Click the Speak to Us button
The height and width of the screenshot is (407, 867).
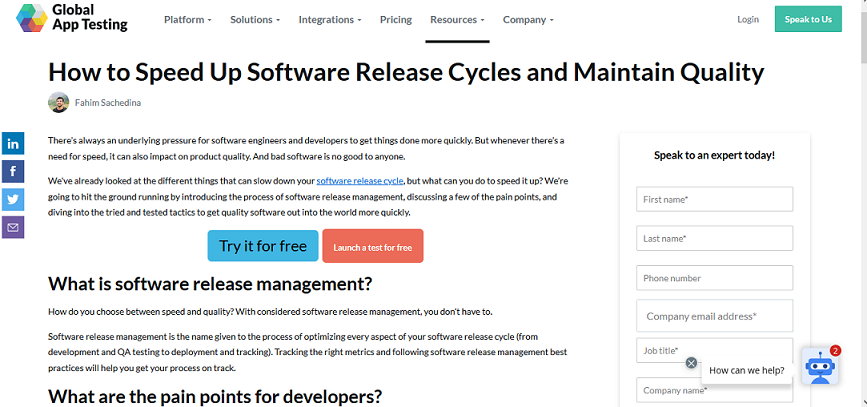click(808, 19)
